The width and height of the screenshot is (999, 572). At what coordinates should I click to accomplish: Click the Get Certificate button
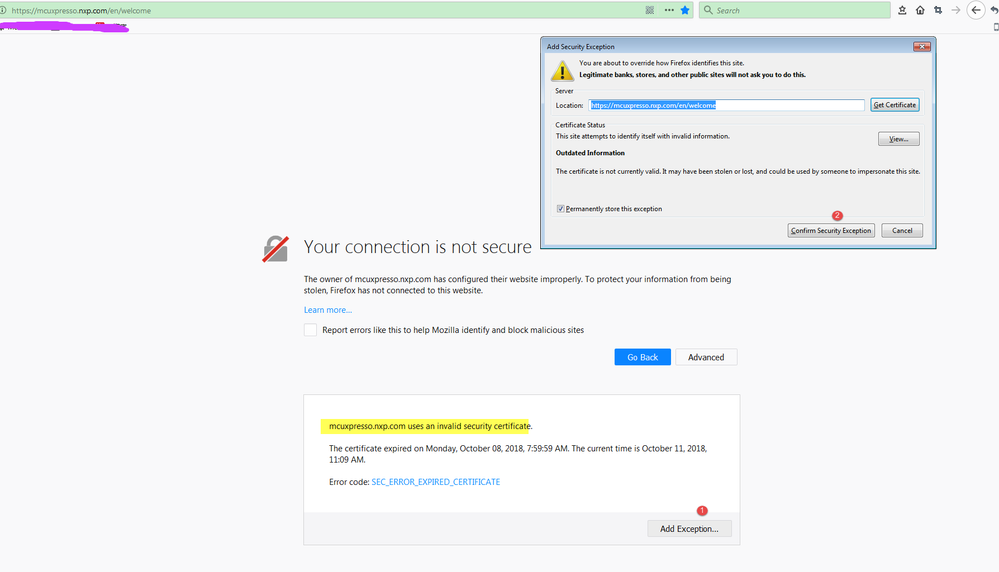click(x=895, y=105)
